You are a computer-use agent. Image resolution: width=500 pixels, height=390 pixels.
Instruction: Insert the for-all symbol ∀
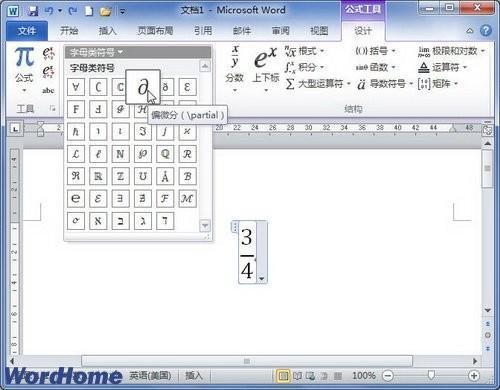point(76,87)
